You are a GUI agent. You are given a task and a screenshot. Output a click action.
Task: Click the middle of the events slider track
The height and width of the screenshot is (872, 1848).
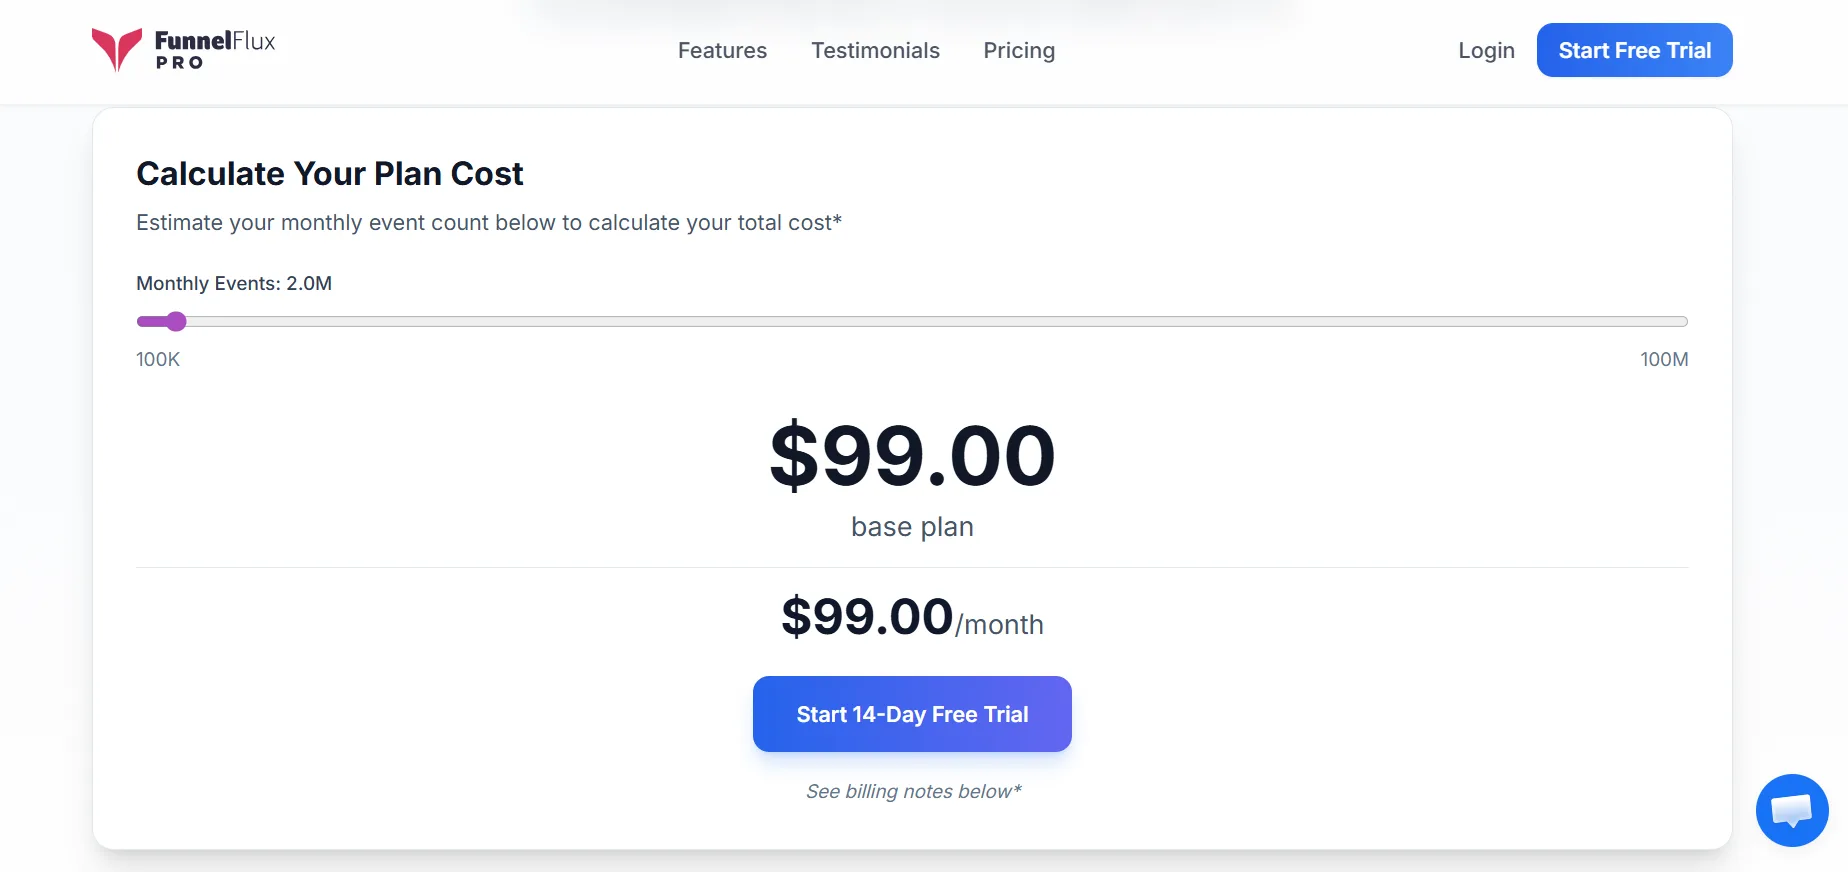[912, 321]
